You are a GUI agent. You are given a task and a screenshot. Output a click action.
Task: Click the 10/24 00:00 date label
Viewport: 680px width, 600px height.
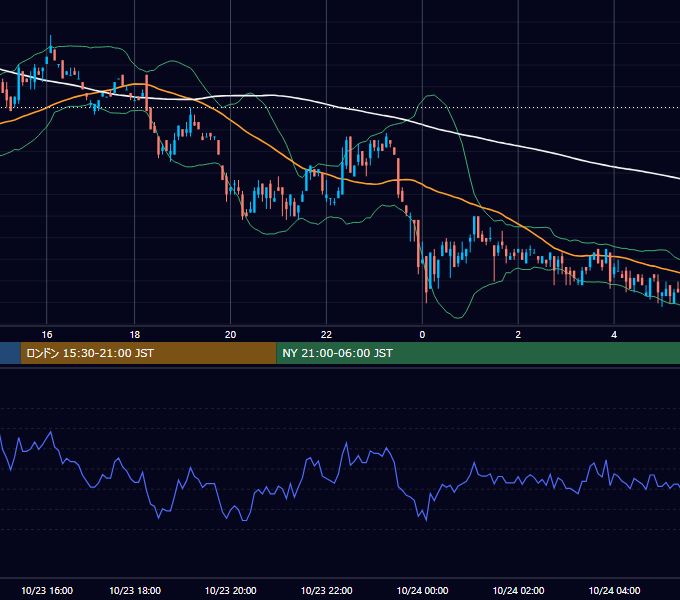[x=422, y=590]
